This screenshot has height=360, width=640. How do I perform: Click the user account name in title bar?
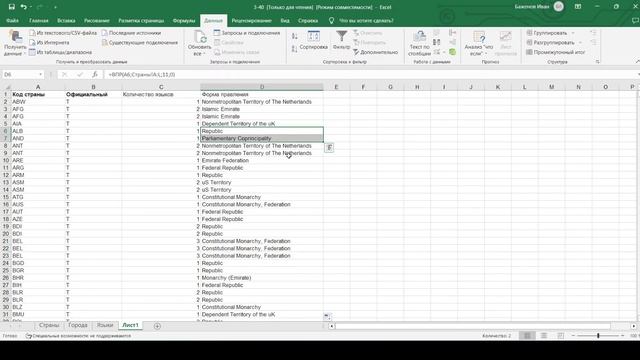pyautogui.click(x=532, y=7)
